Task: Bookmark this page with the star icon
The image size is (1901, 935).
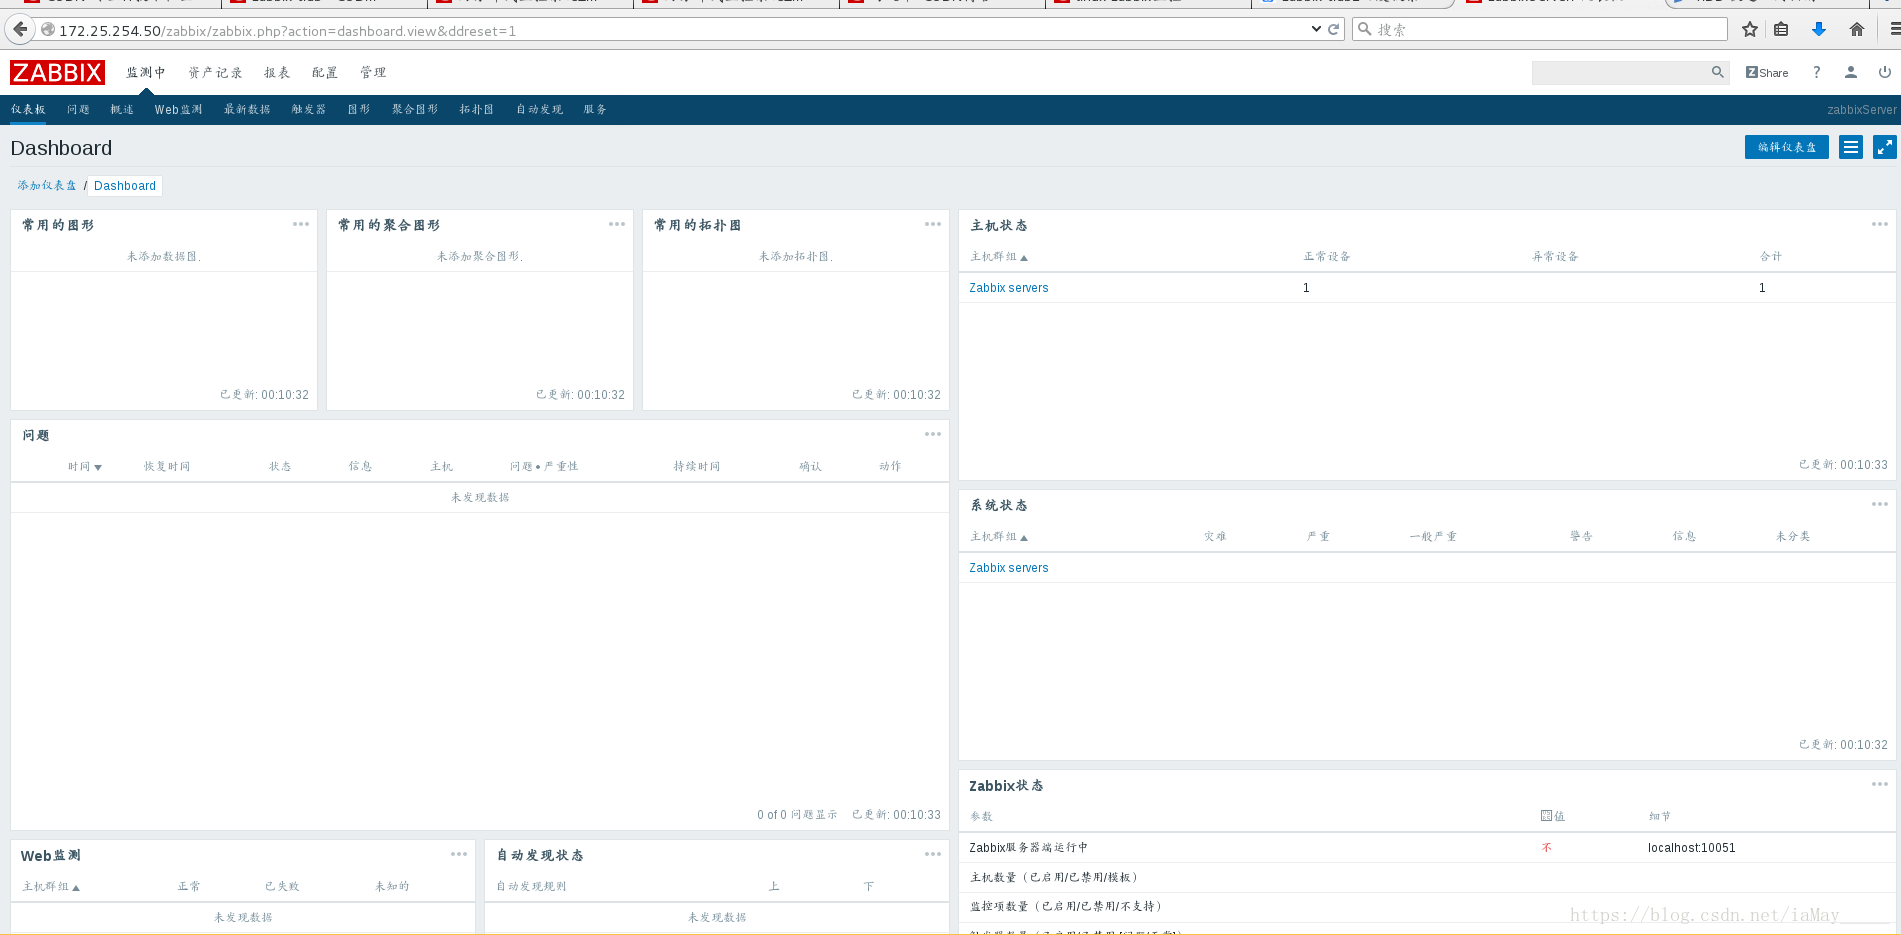Action: tap(1750, 30)
